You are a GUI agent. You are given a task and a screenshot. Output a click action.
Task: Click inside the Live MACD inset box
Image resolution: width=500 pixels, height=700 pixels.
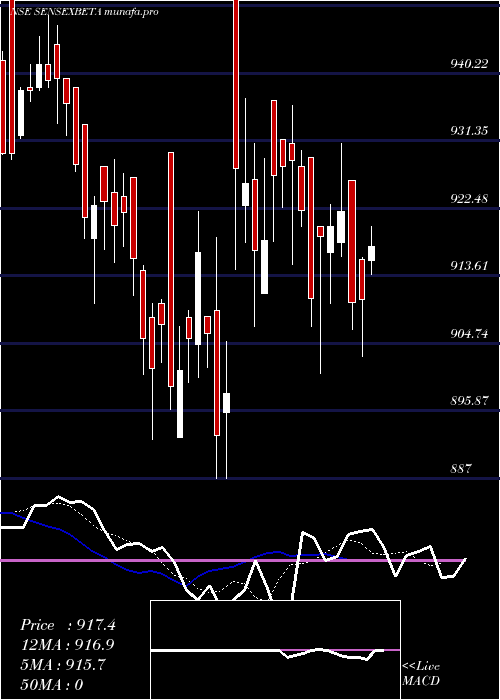click(x=275, y=650)
